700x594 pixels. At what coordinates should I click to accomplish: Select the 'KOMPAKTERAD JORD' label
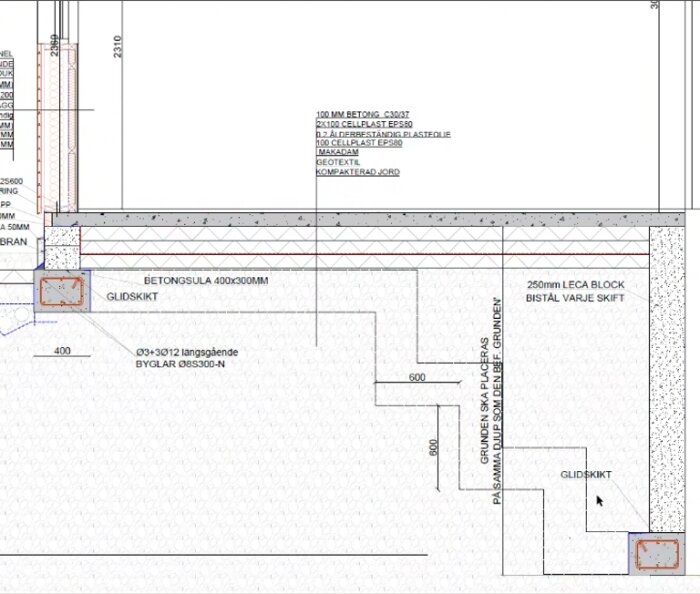point(358,172)
